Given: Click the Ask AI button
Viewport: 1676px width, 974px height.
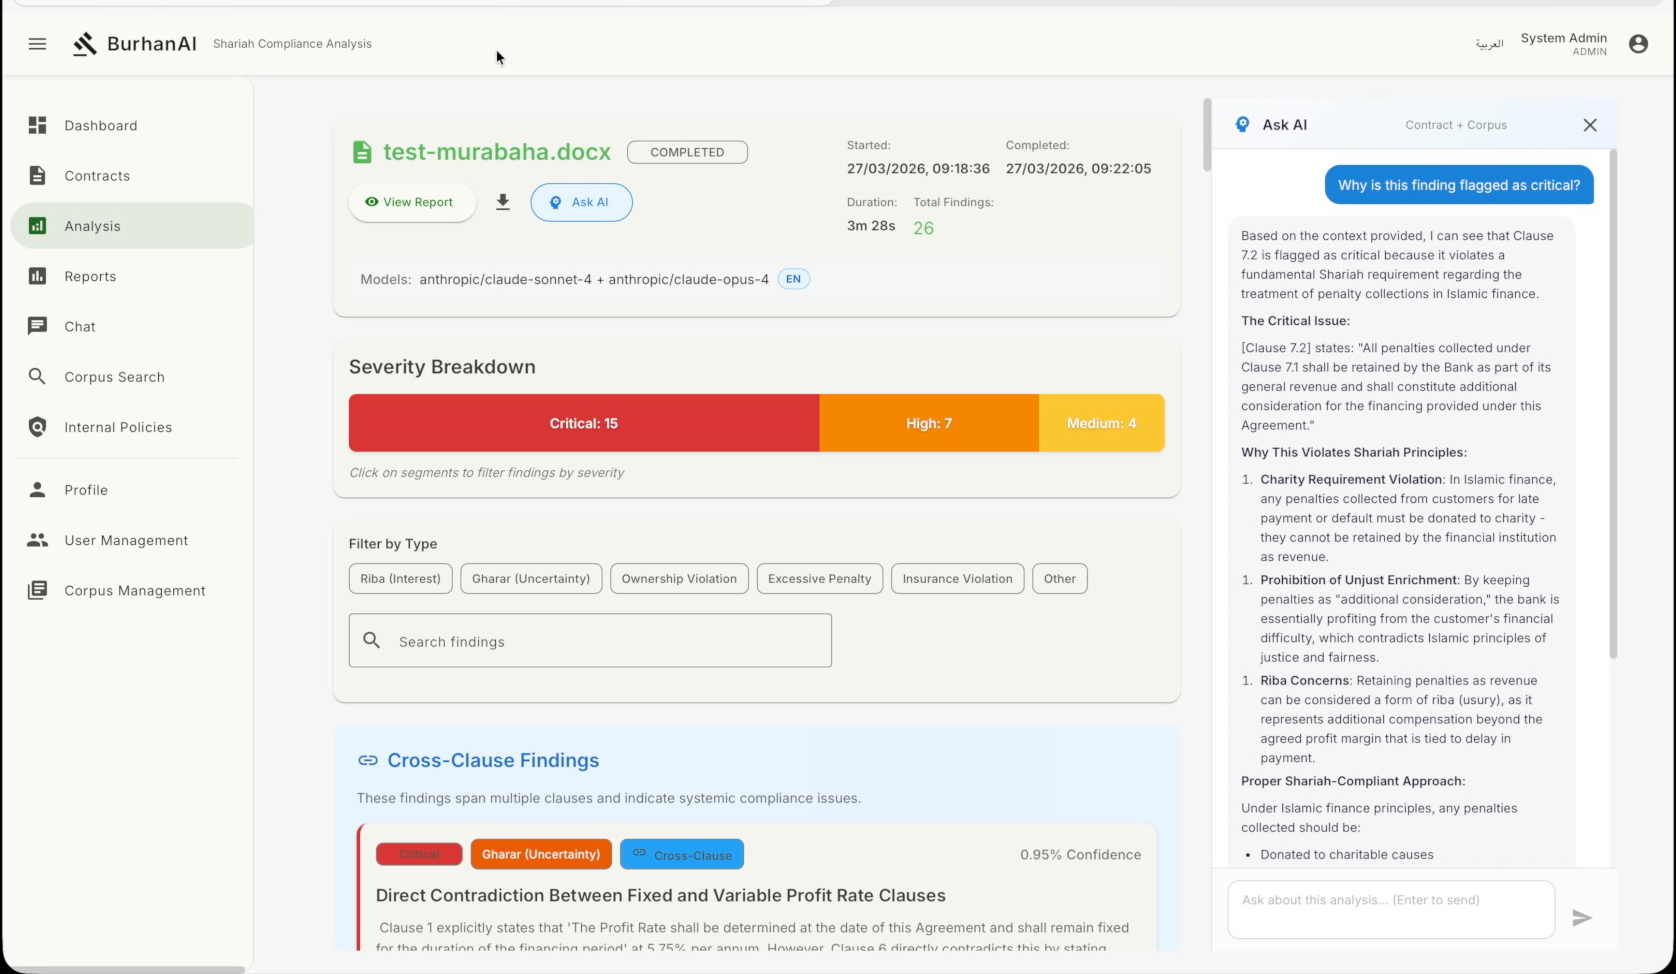Looking at the screenshot, I should pos(581,202).
